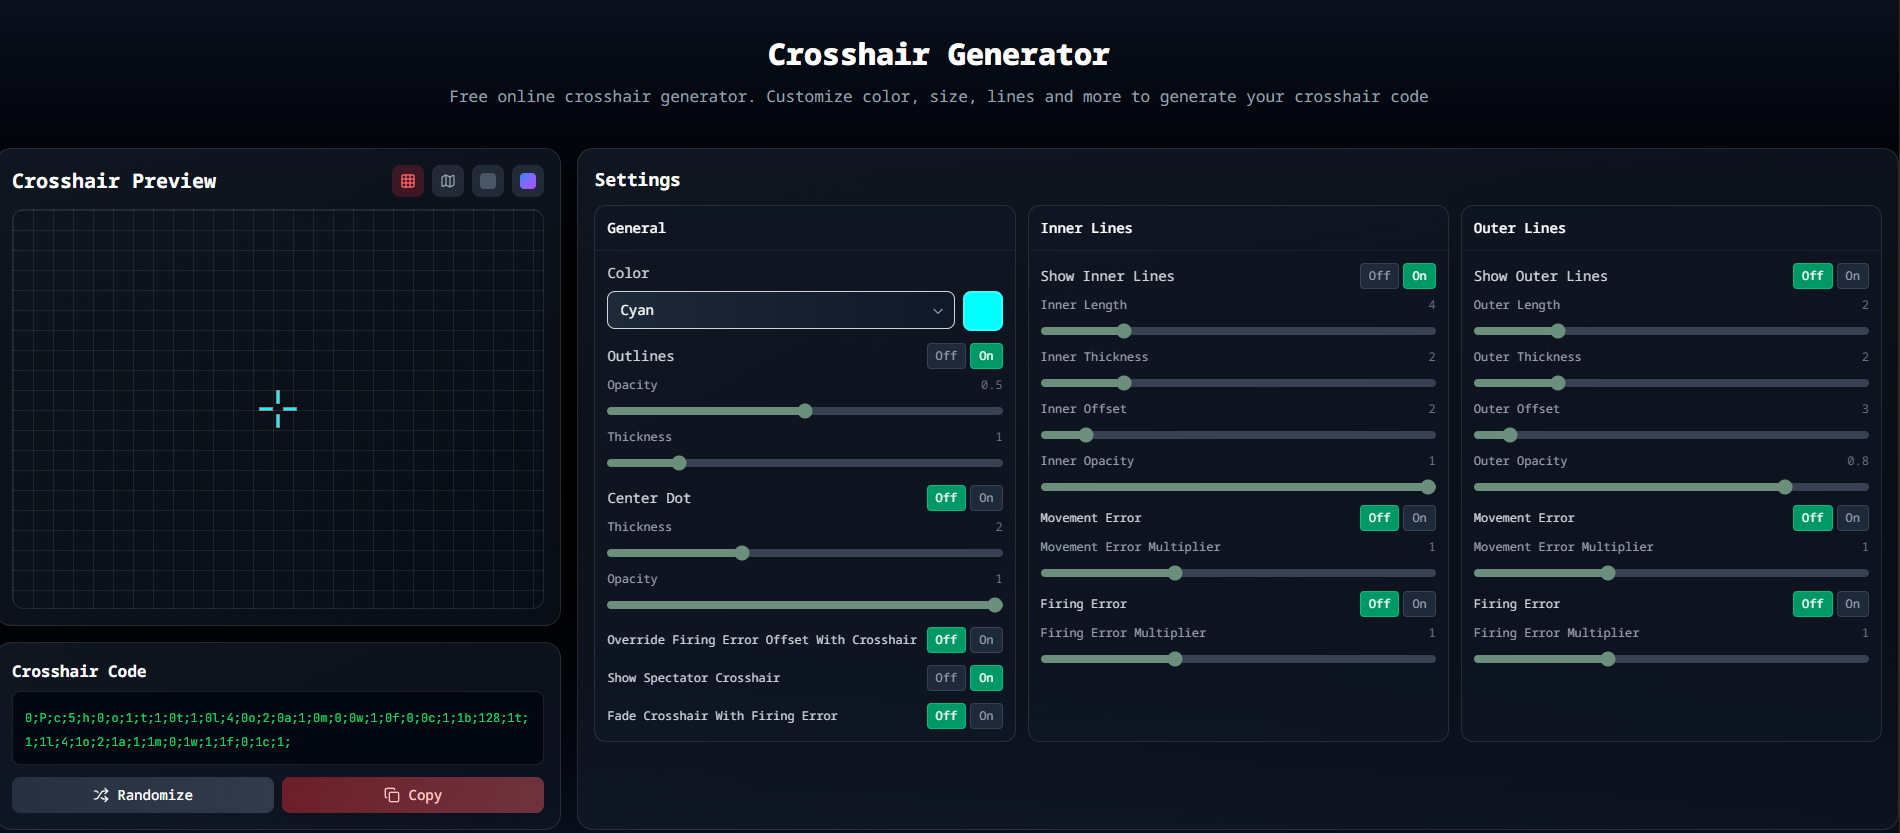The width and height of the screenshot is (1900, 833).
Task: Select the grid background preview icon
Action: tap(408, 181)
